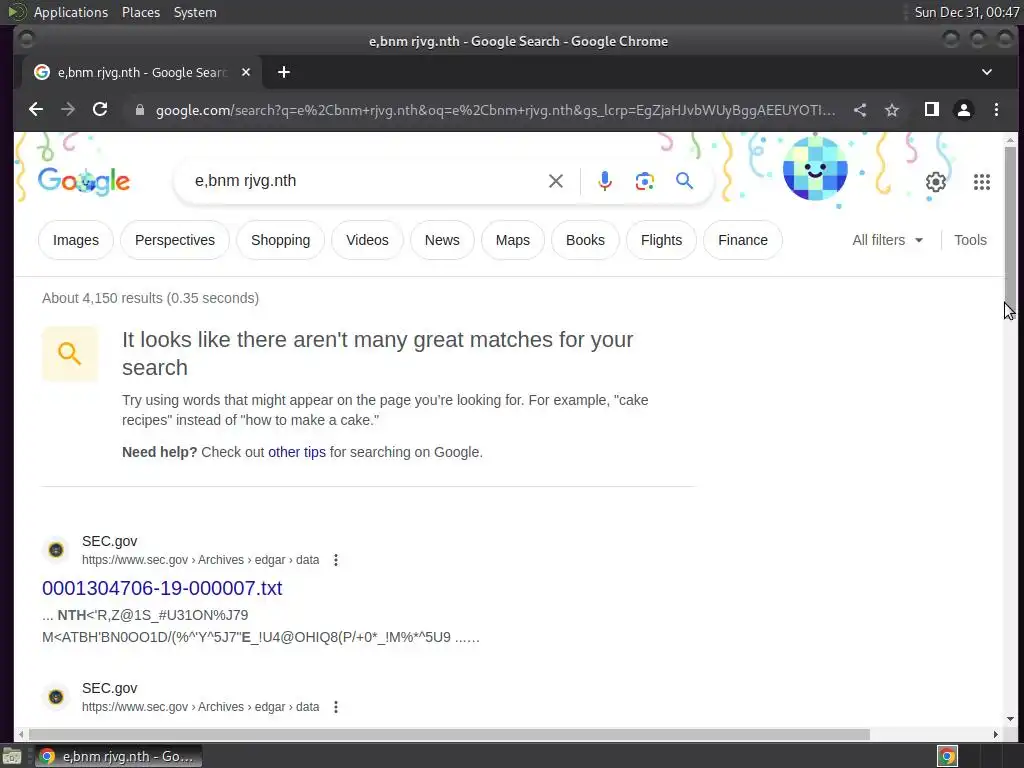
Task: Open Google quick settings gear
Action: point(936,182)
